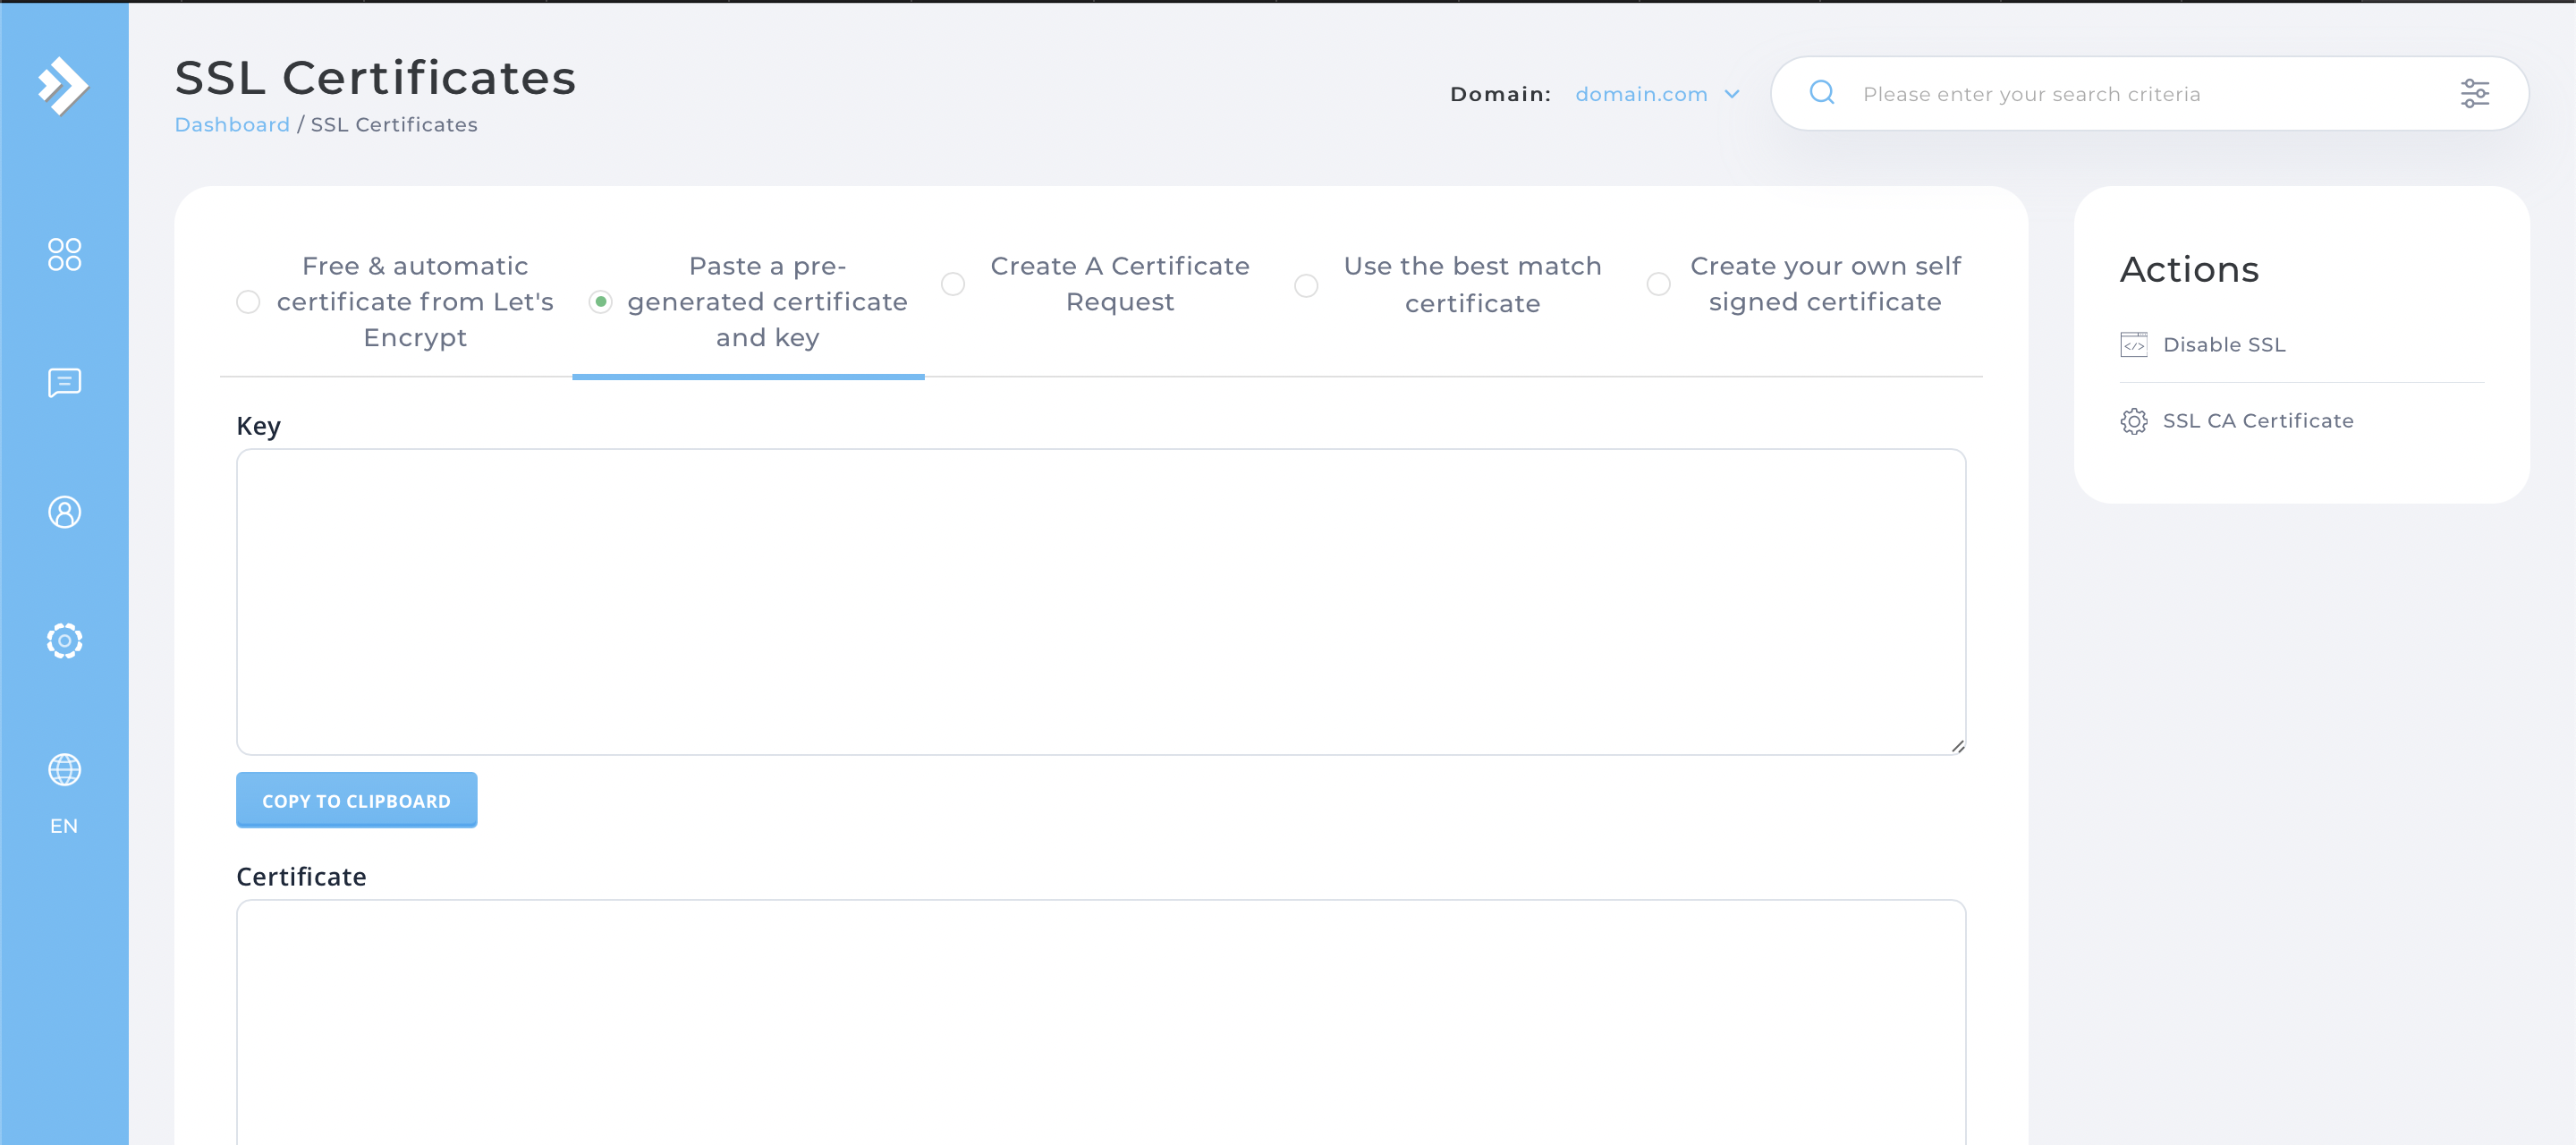Select self signed certificate radio option
This screenshot has height=1145, width=2576.
pos(1658,284)
